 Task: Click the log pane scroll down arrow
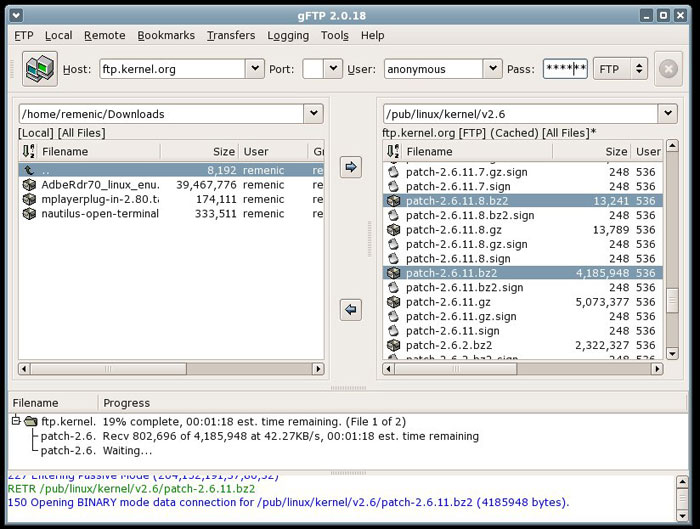pyautogui.click(x=682, y=516)
